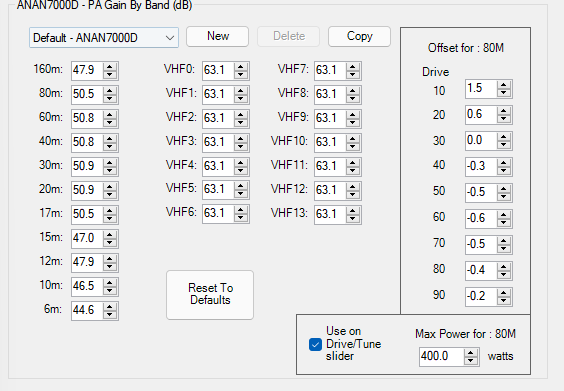The height and width of the screenshot is (391, 564).
Task: Decrease the VHF6 gain with down arrow
Action: 241,218
